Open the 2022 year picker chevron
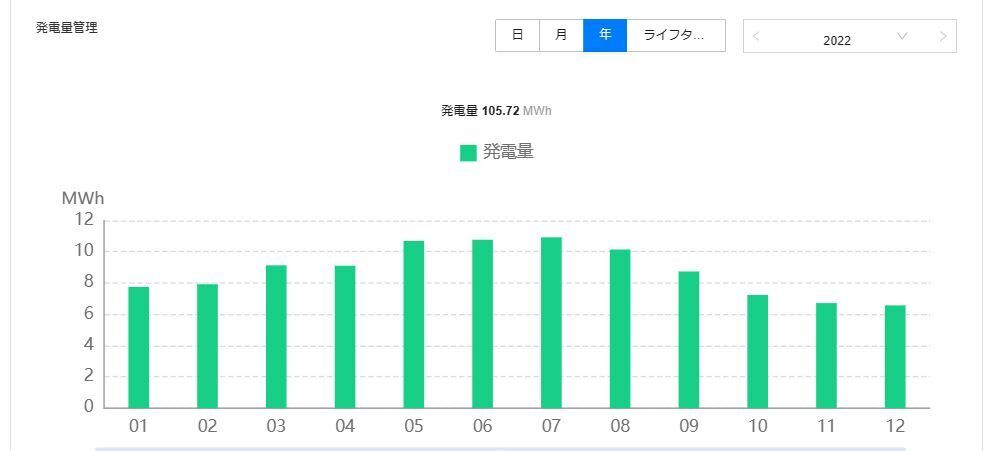987x451 pixels. point(902,36)
